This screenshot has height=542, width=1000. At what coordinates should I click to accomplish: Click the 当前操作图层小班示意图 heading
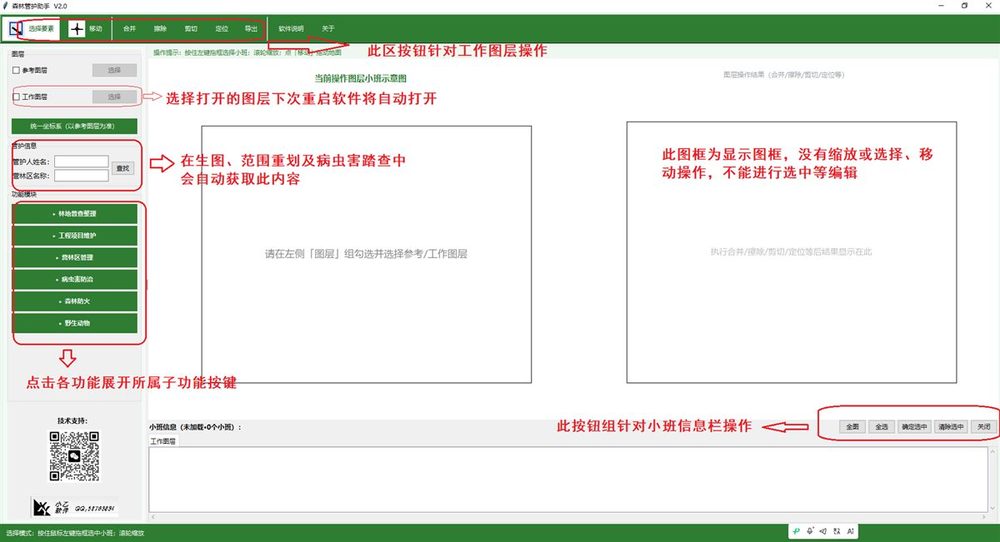tap(360, 78)
